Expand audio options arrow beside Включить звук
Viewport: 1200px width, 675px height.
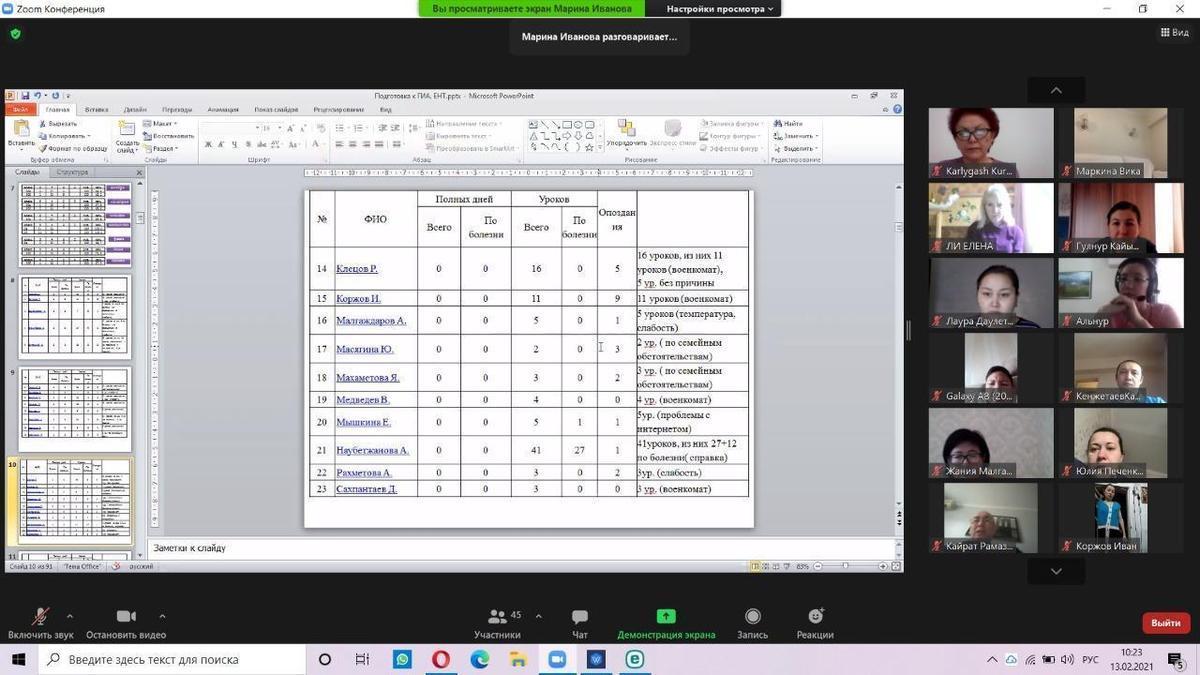pos(70,616)
